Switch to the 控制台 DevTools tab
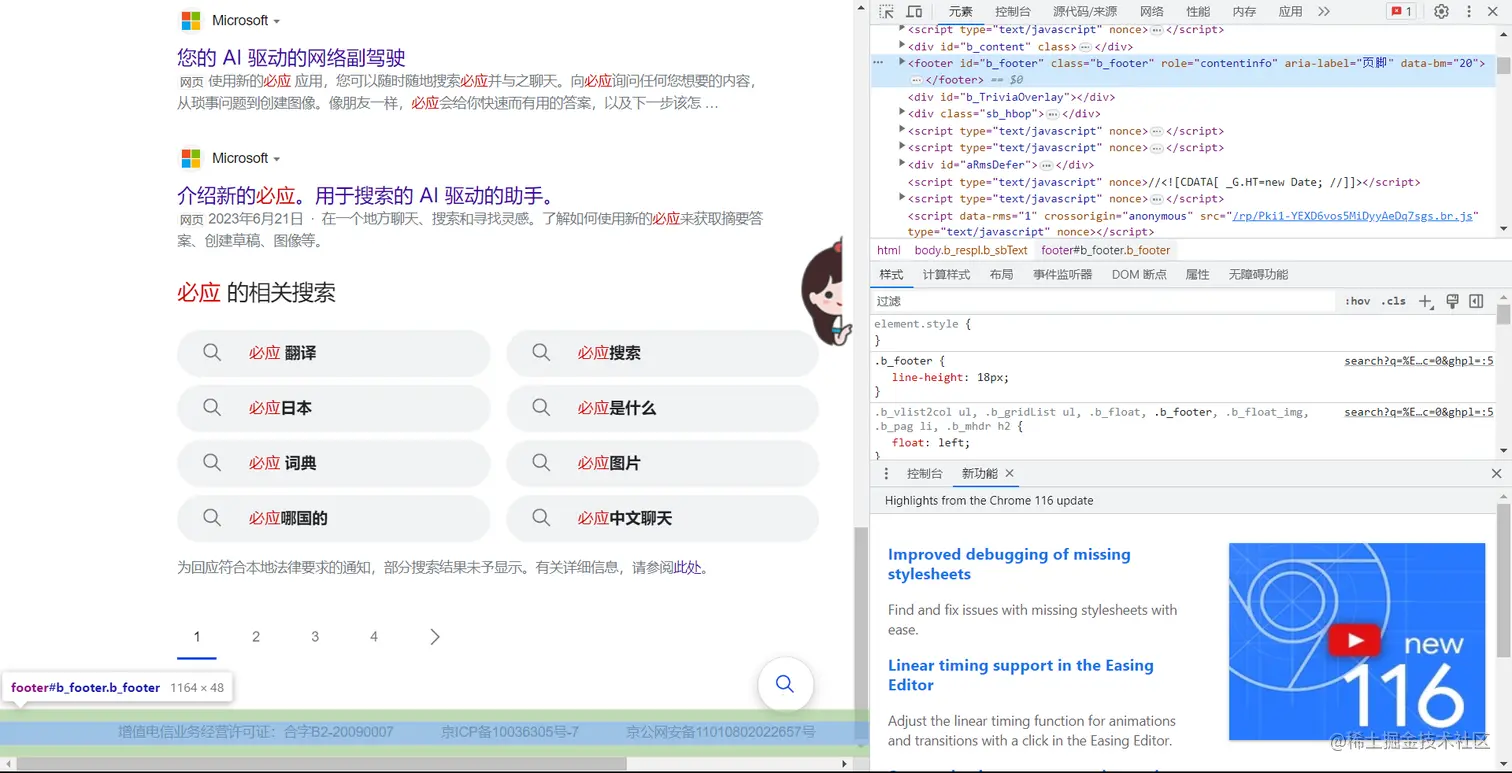The width and height of the screenshot is (1512, 773). point(1012,12)
